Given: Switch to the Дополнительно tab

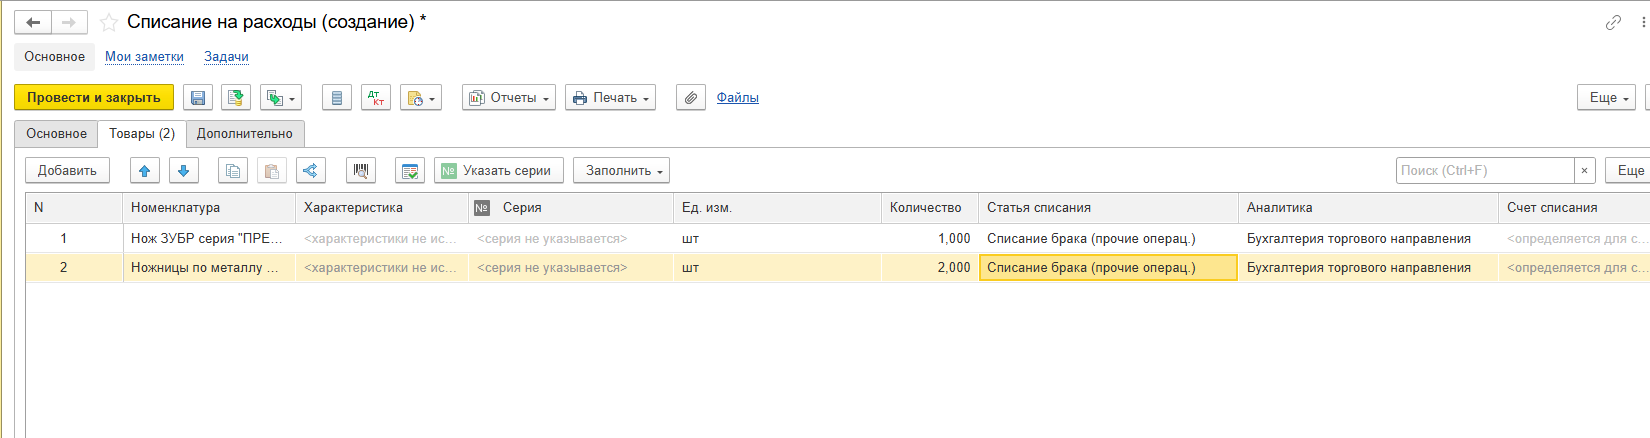Looking at the screenshot, I should (x=245, y=134).
